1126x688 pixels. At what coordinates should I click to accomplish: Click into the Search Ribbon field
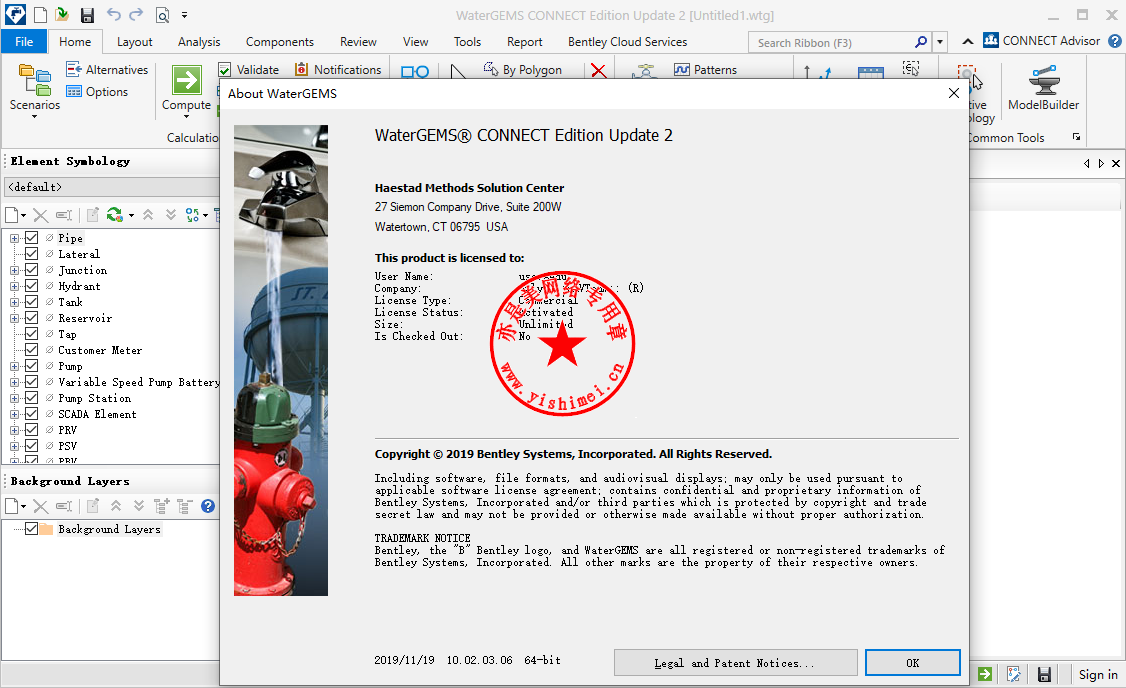tap(832, 42)
